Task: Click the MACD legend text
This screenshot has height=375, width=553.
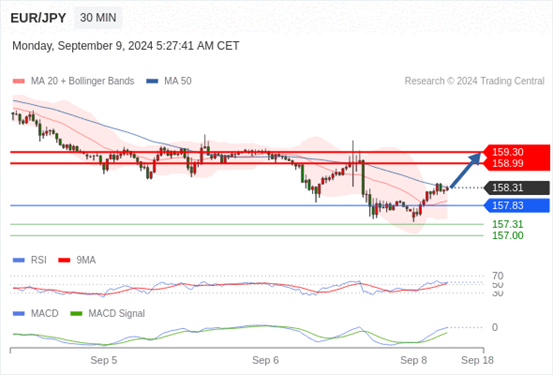Action: click(x=44, y=314)
